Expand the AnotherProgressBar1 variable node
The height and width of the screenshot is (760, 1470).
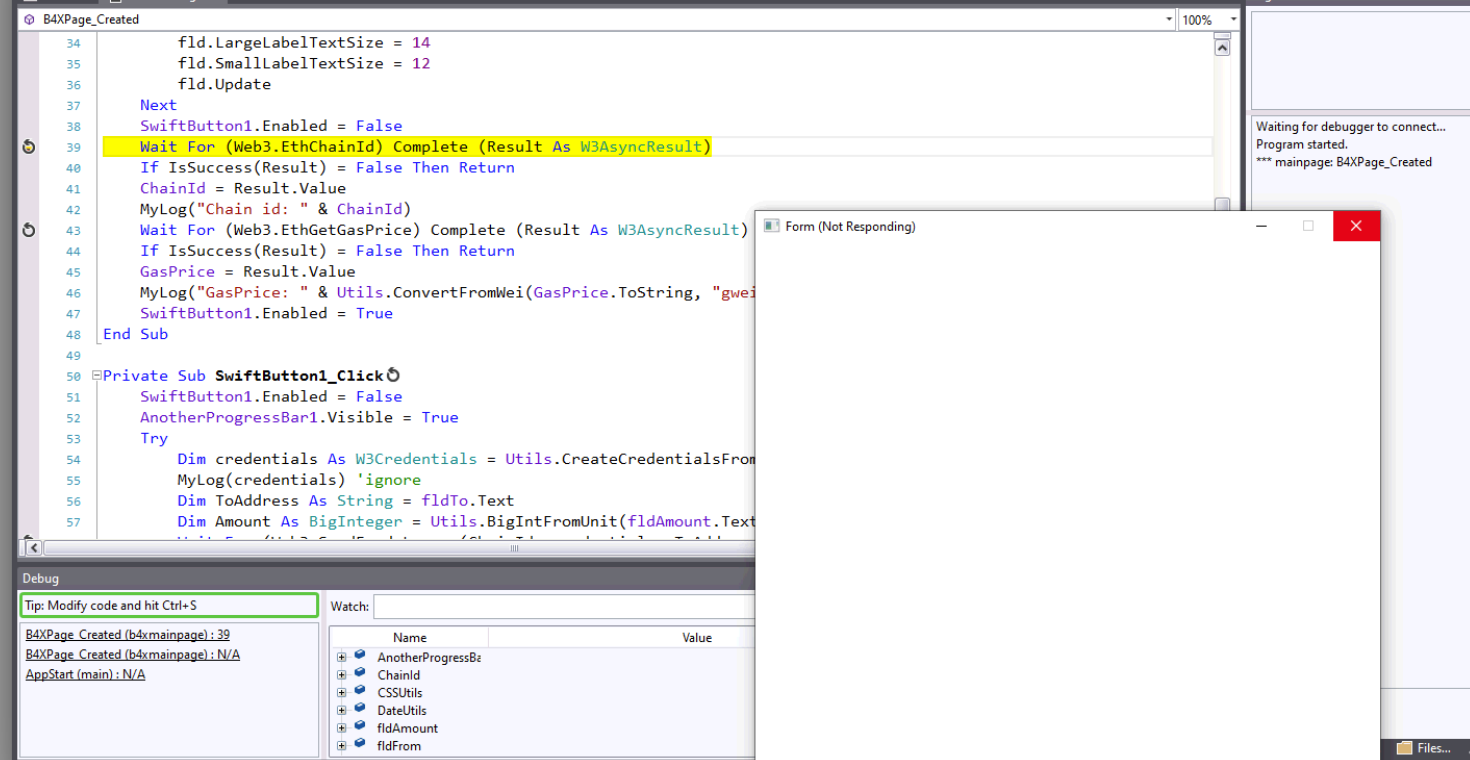tap(342, 657)
